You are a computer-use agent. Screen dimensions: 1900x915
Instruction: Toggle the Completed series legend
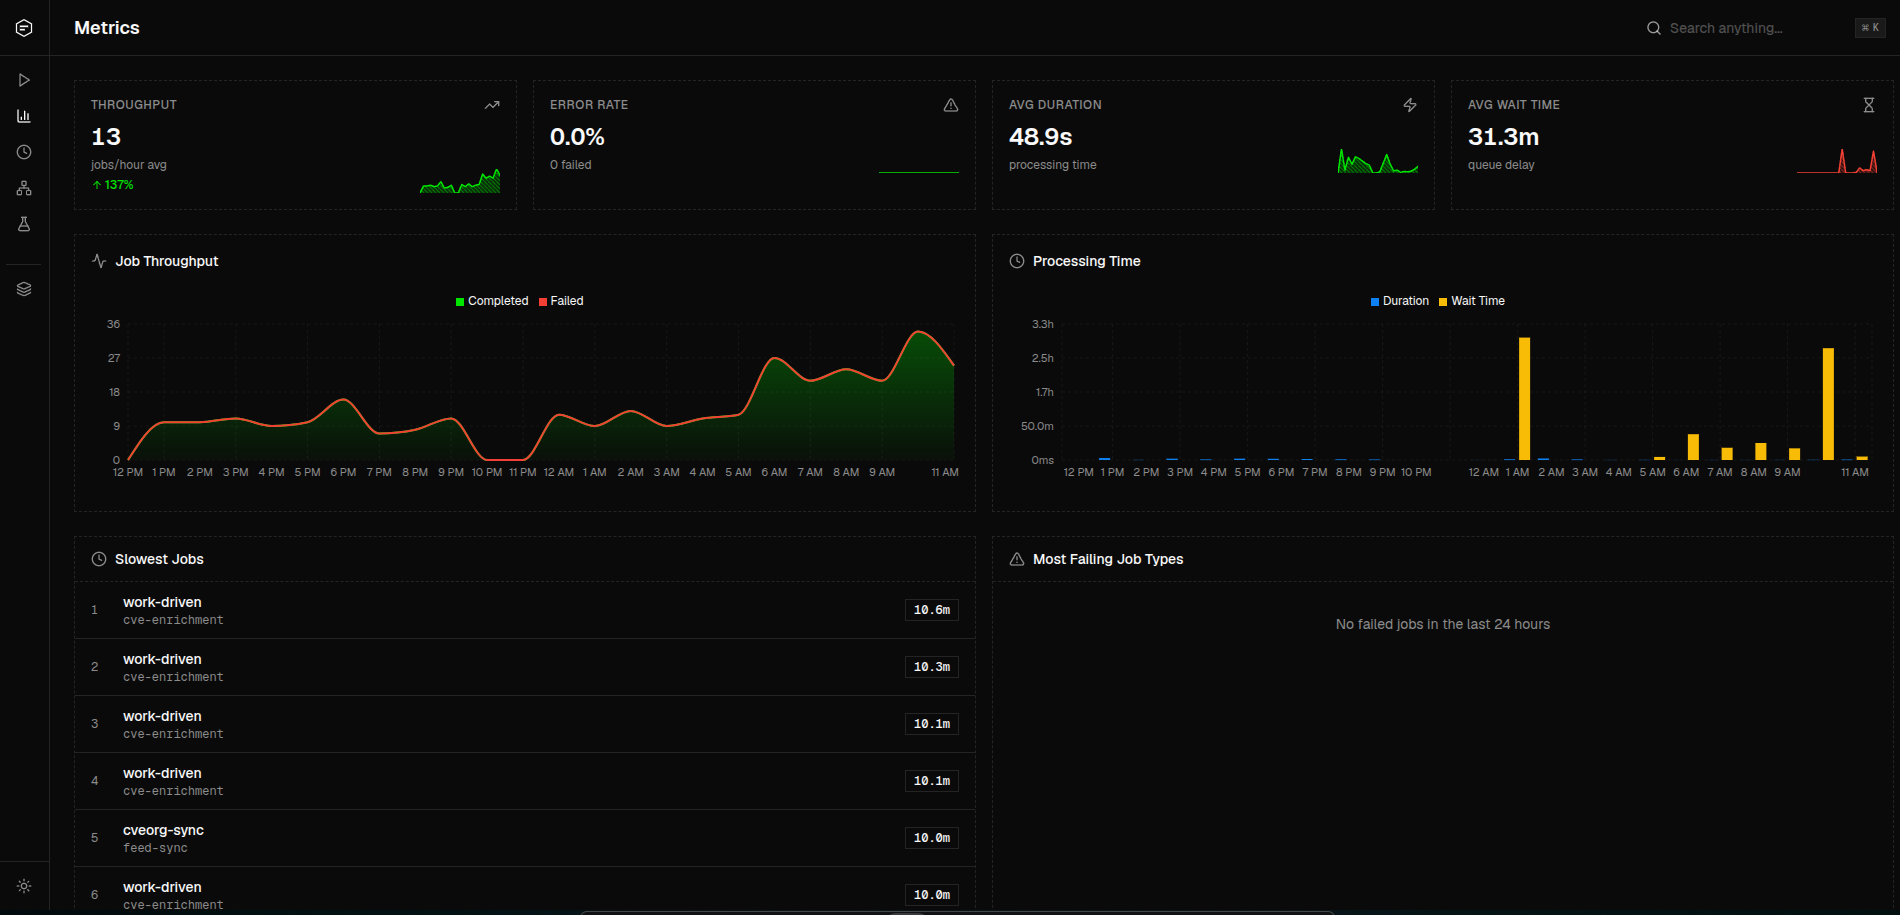click(492, 301)
